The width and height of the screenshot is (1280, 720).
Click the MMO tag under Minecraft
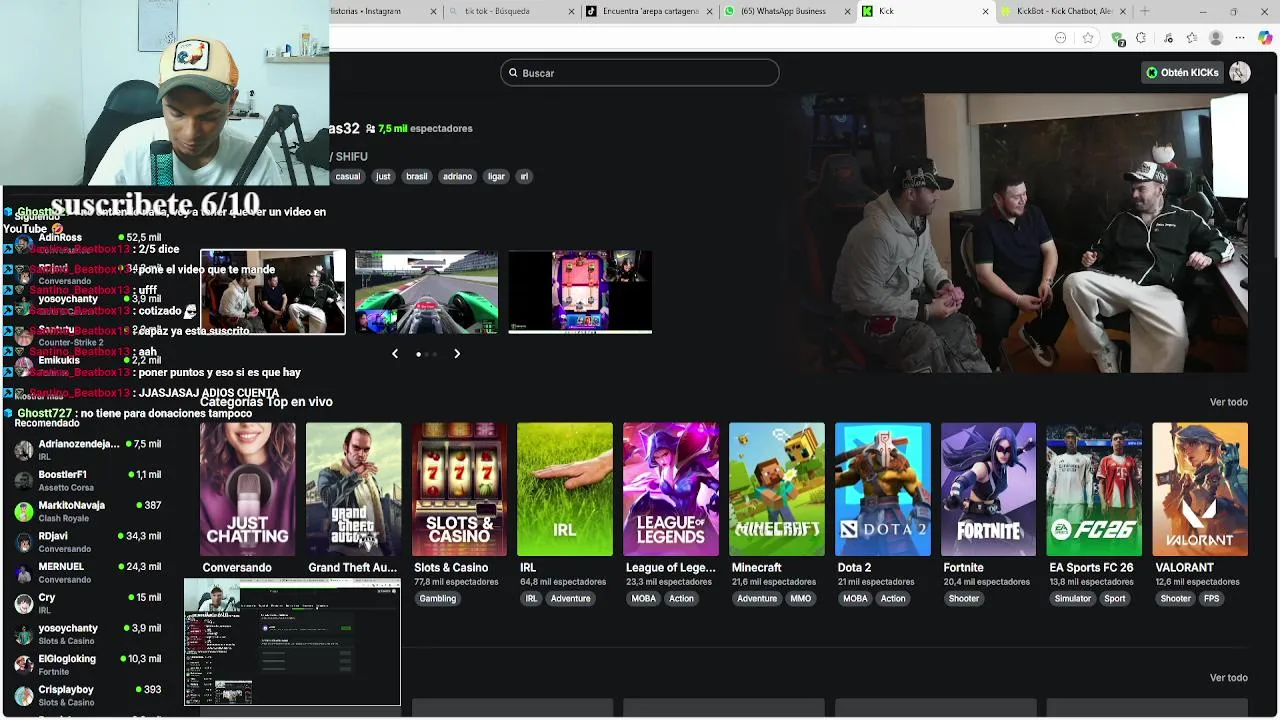801,599
